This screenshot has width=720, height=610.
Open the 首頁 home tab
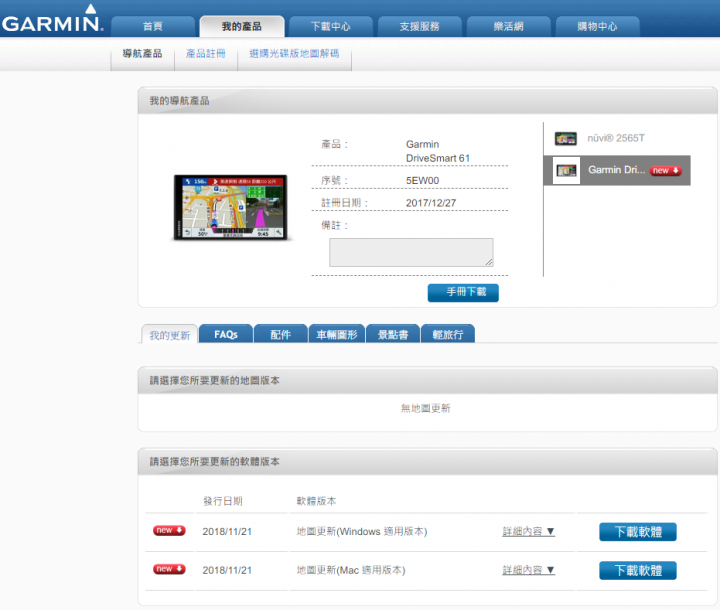[153, 27]
